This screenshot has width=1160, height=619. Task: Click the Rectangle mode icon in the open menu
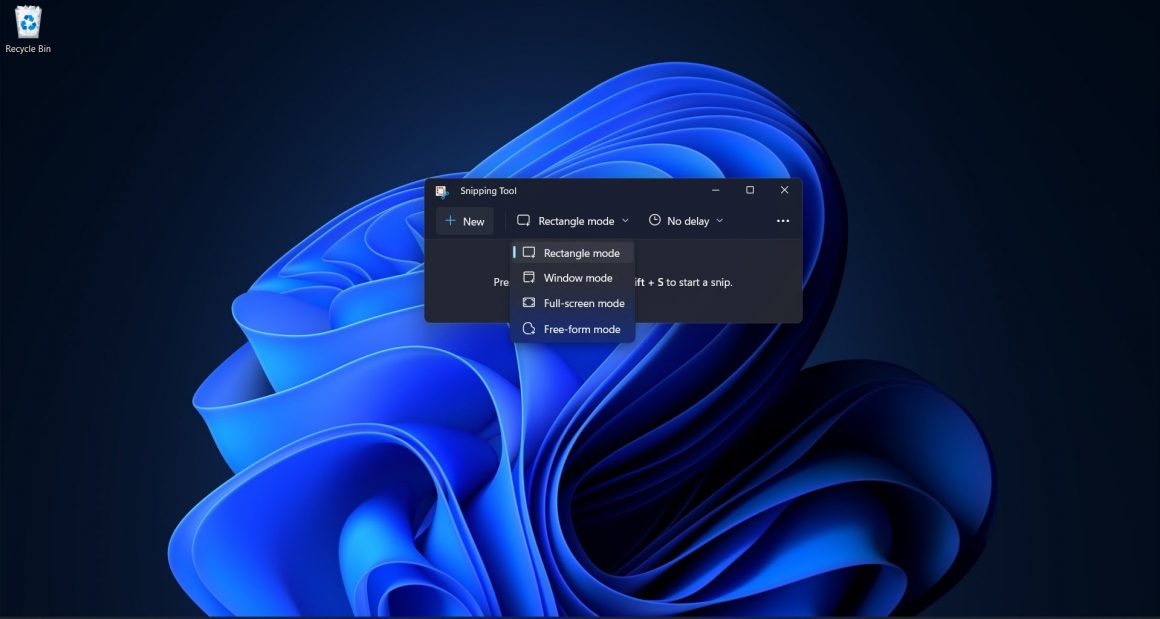pyautogui.click(x=527, y=253)
